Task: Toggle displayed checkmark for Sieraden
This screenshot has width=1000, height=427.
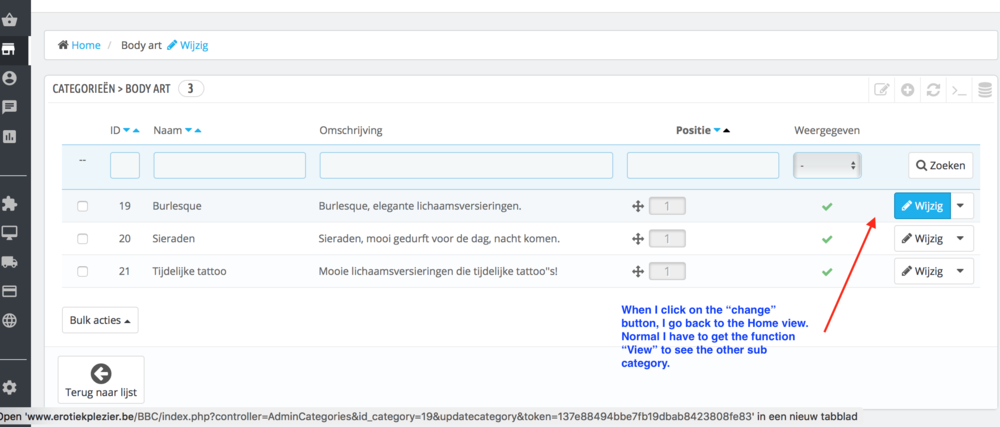Action: pos(827,239)
